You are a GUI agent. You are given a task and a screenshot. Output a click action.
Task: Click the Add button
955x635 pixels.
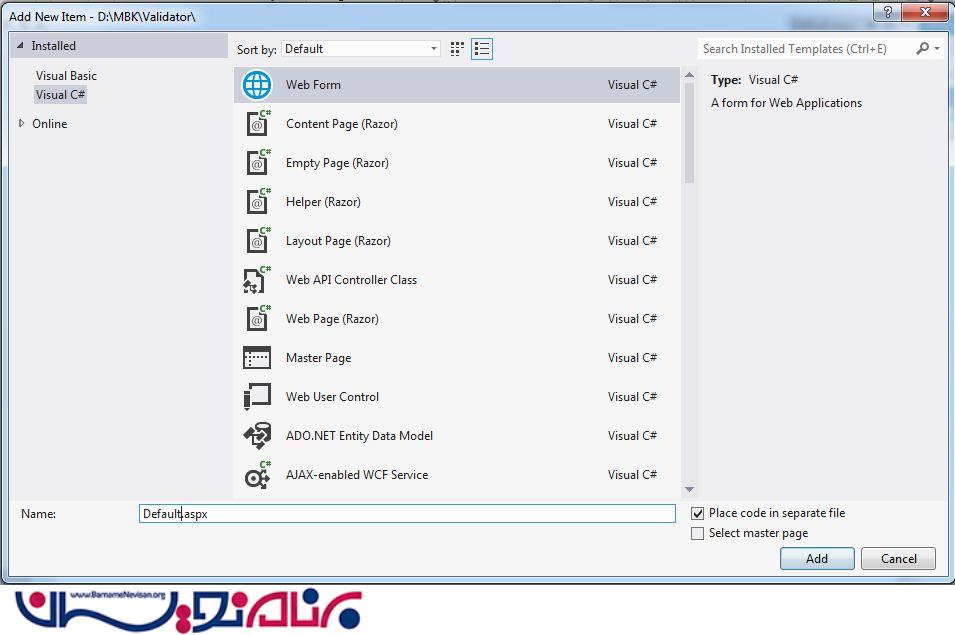(x=817, y=559)
